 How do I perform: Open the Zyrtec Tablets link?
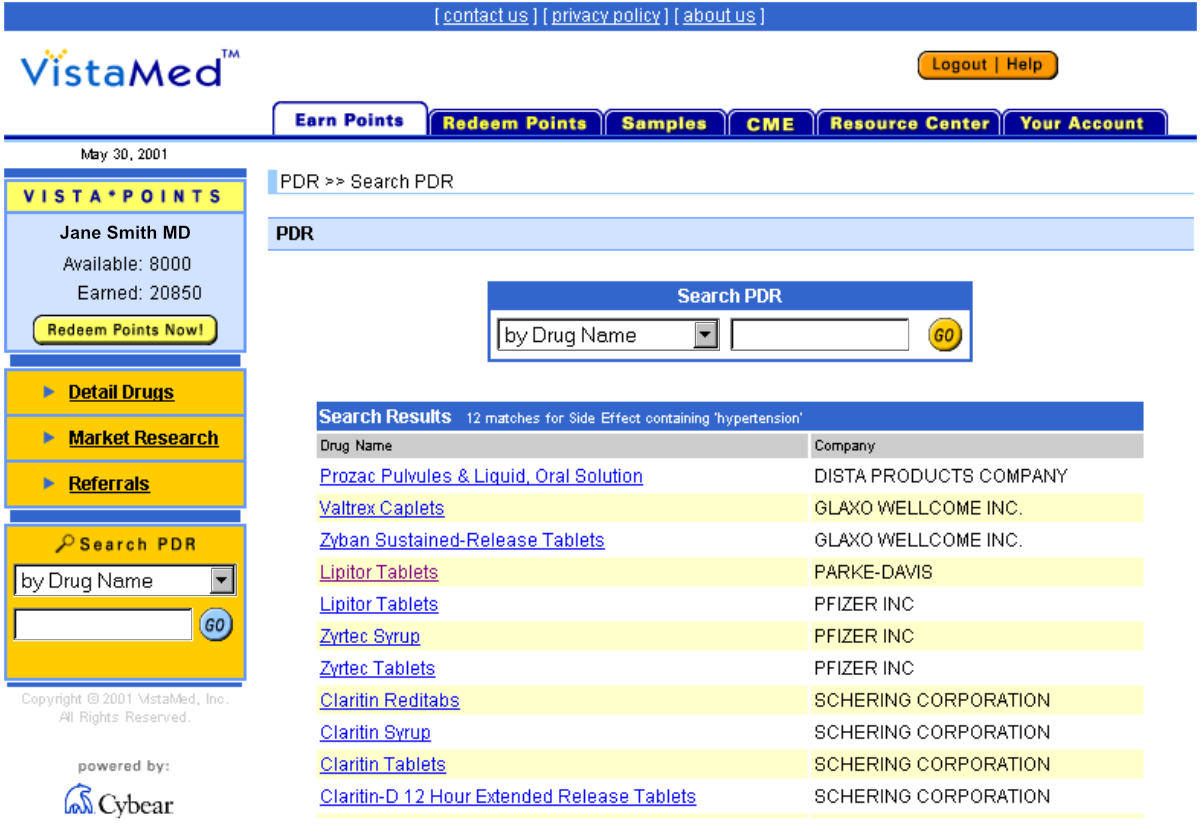(378, 668)
